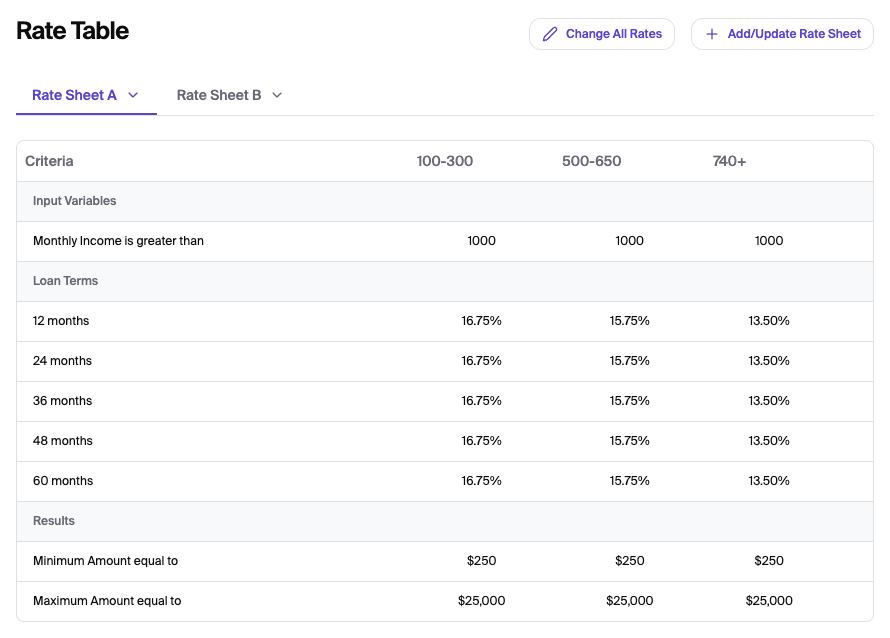Click the pencil icon in Change All Rates
The height and width of the screenshot is (638, 890).
549,34
